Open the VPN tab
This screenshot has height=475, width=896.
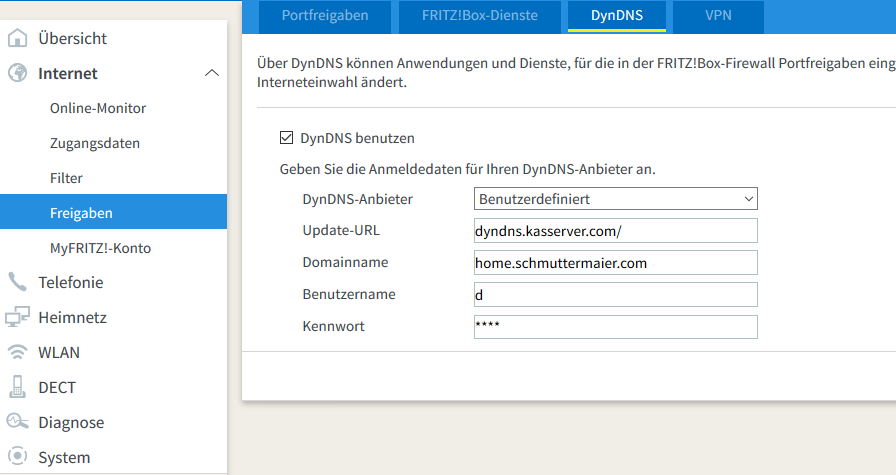tap(718, 16)
